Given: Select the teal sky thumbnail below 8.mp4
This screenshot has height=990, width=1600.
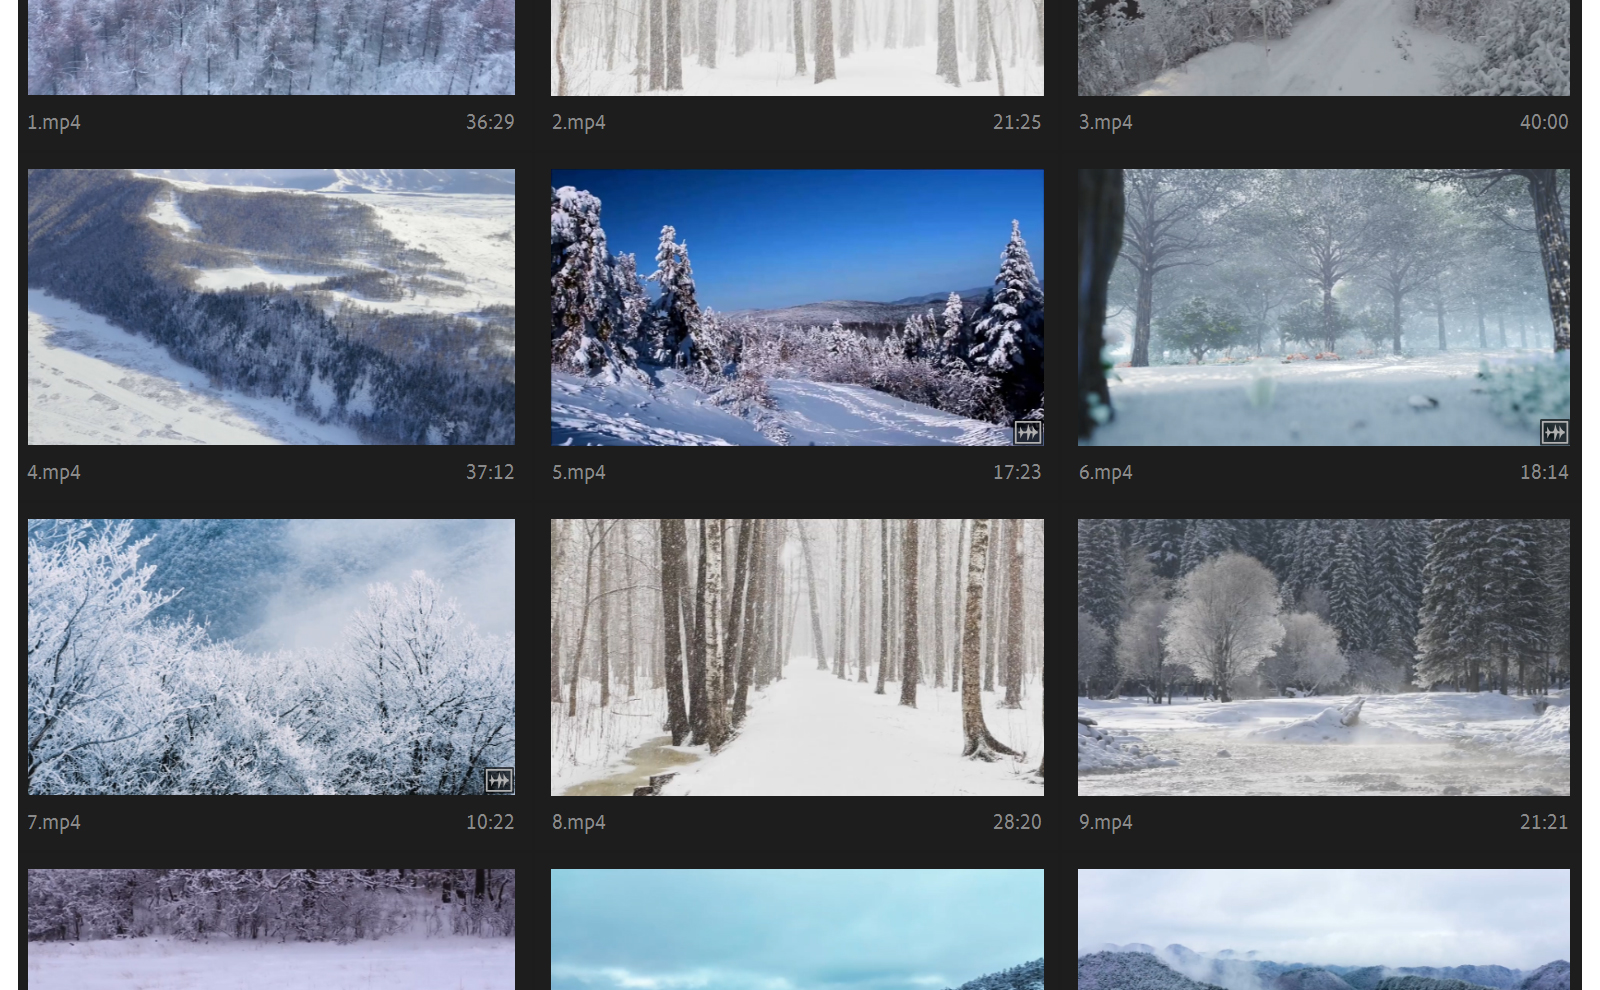Looking at the screenshot, I should 797,929.
